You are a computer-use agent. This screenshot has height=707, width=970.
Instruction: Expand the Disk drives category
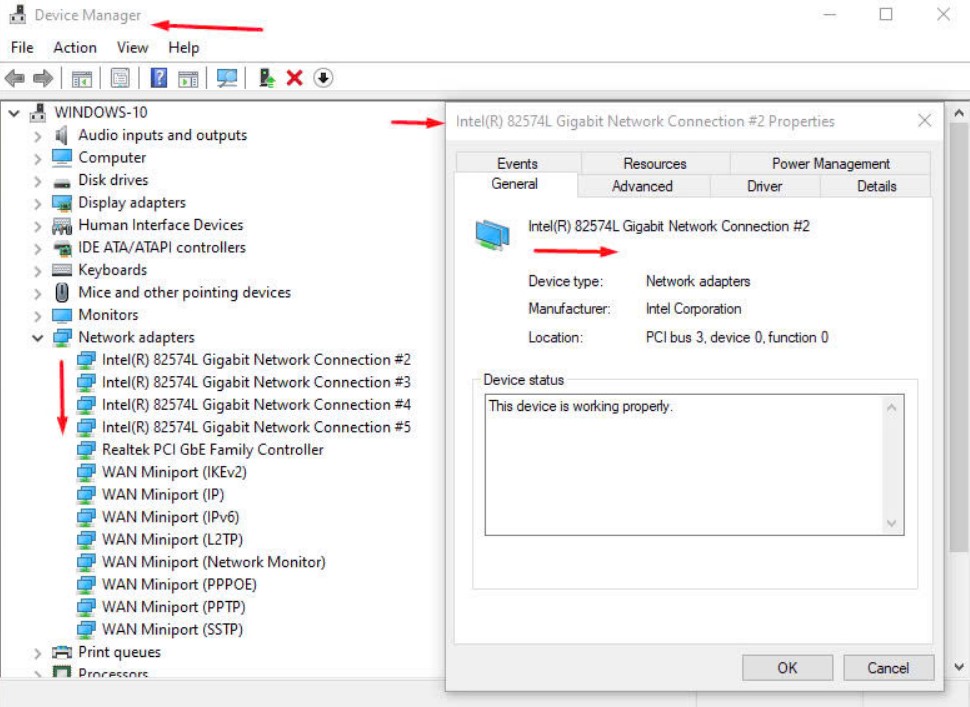point(38,181)
